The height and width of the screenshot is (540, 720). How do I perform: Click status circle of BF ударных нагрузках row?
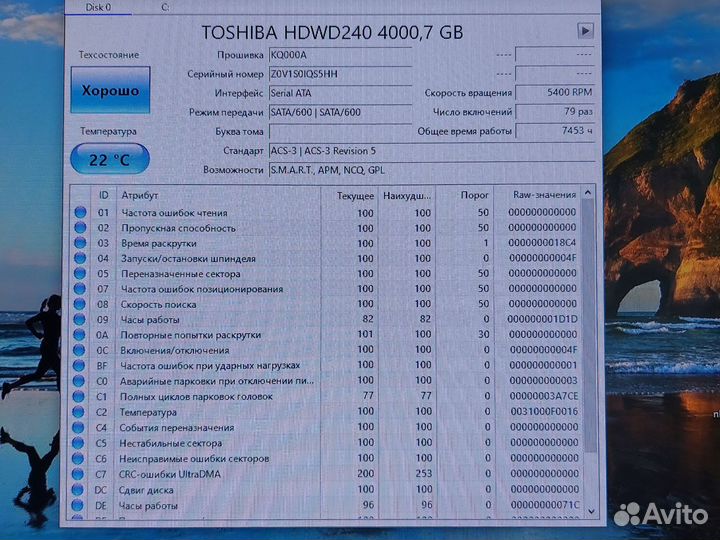pos(79,366)
